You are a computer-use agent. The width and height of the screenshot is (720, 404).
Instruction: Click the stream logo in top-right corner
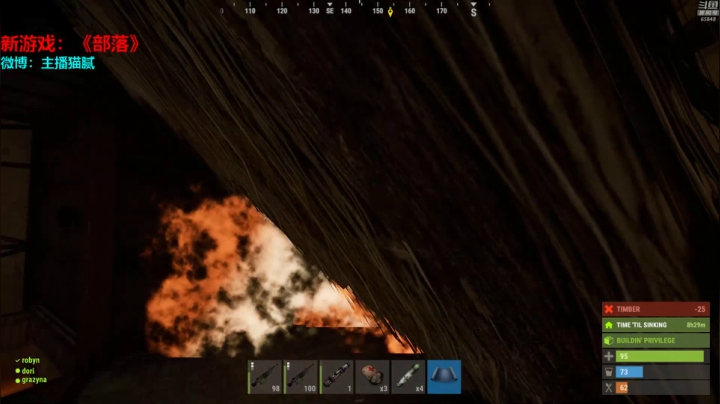(x=708, y=11)
